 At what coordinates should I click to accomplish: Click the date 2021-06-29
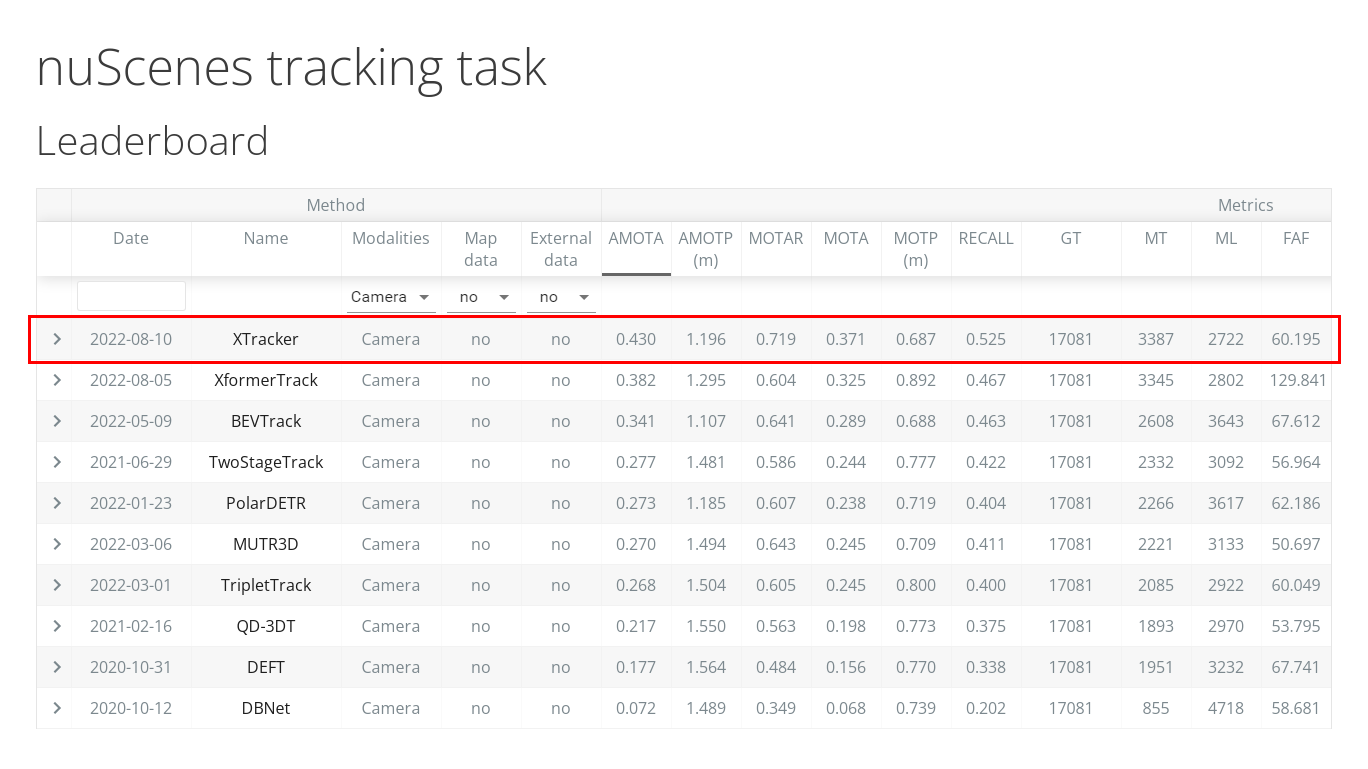click(x=131, y=462)
